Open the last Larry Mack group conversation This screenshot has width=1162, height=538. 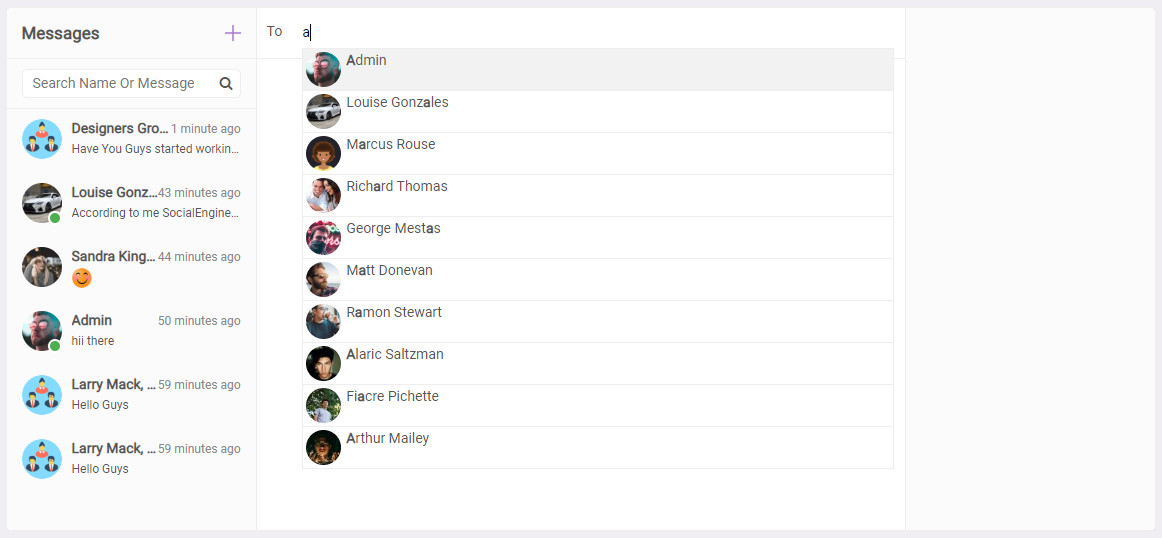131,459
